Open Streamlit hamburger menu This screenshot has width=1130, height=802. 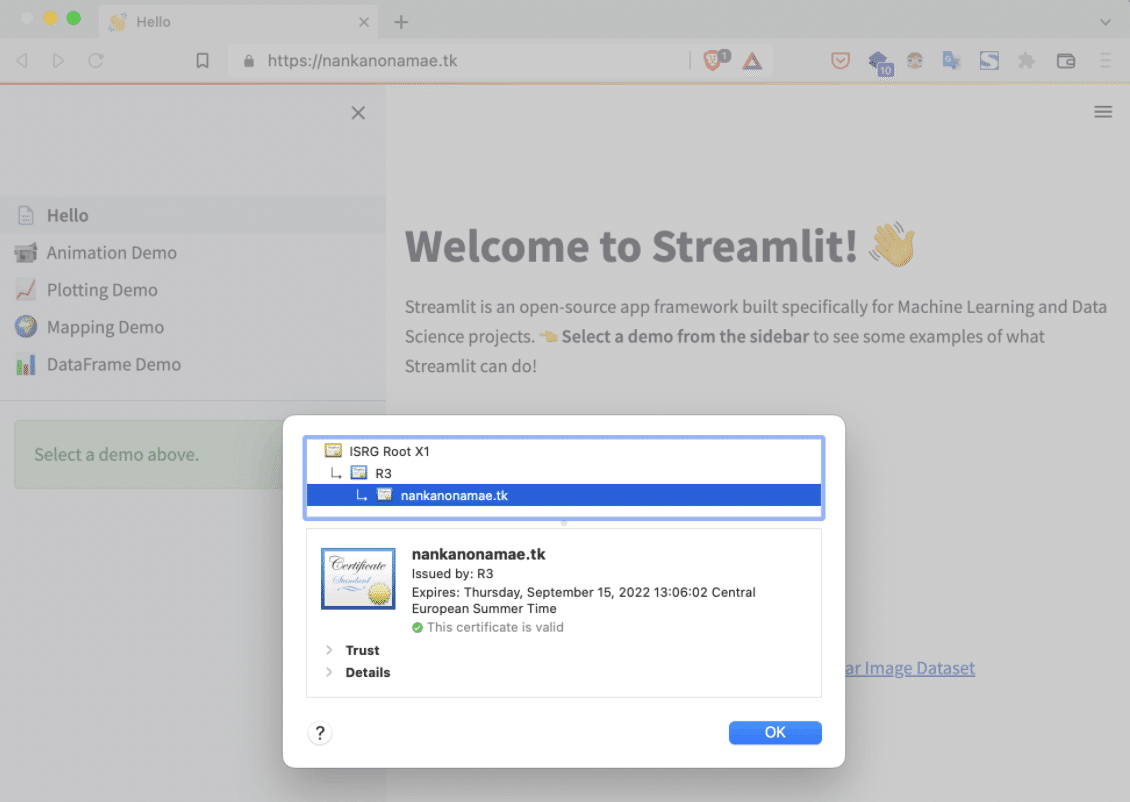1103,112
